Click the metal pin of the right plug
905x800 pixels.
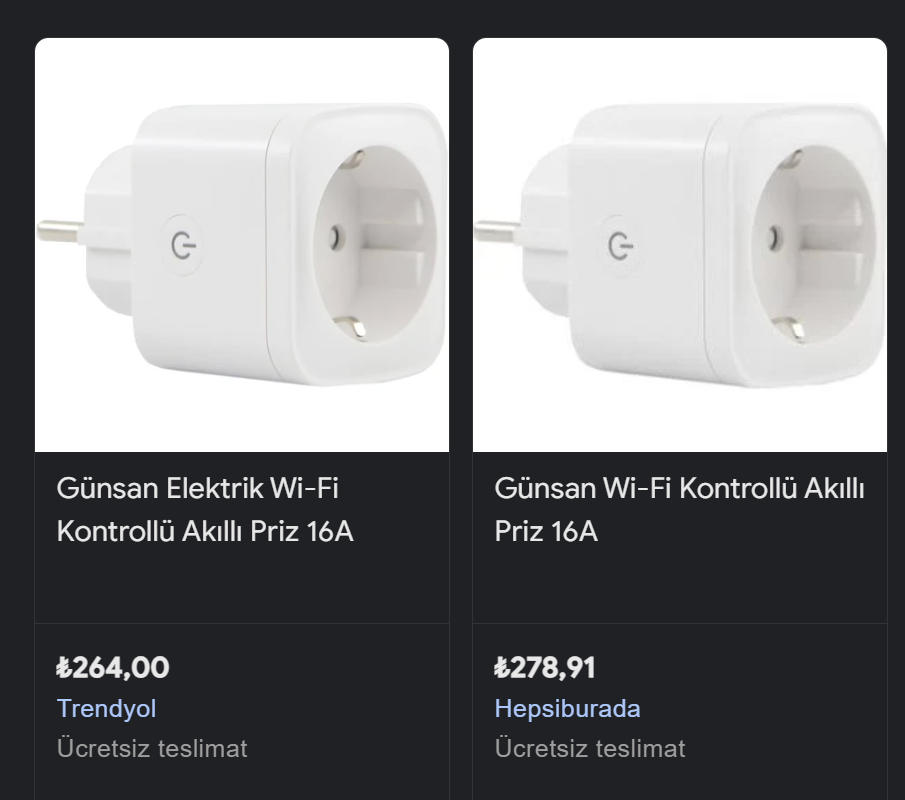coord(497,232)
